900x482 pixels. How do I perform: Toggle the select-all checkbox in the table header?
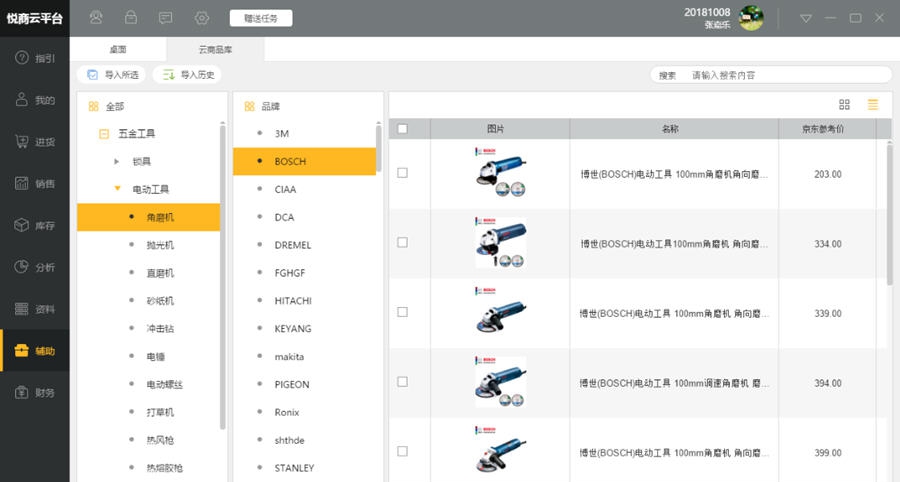pyautogui.click(x=402, y=129)
